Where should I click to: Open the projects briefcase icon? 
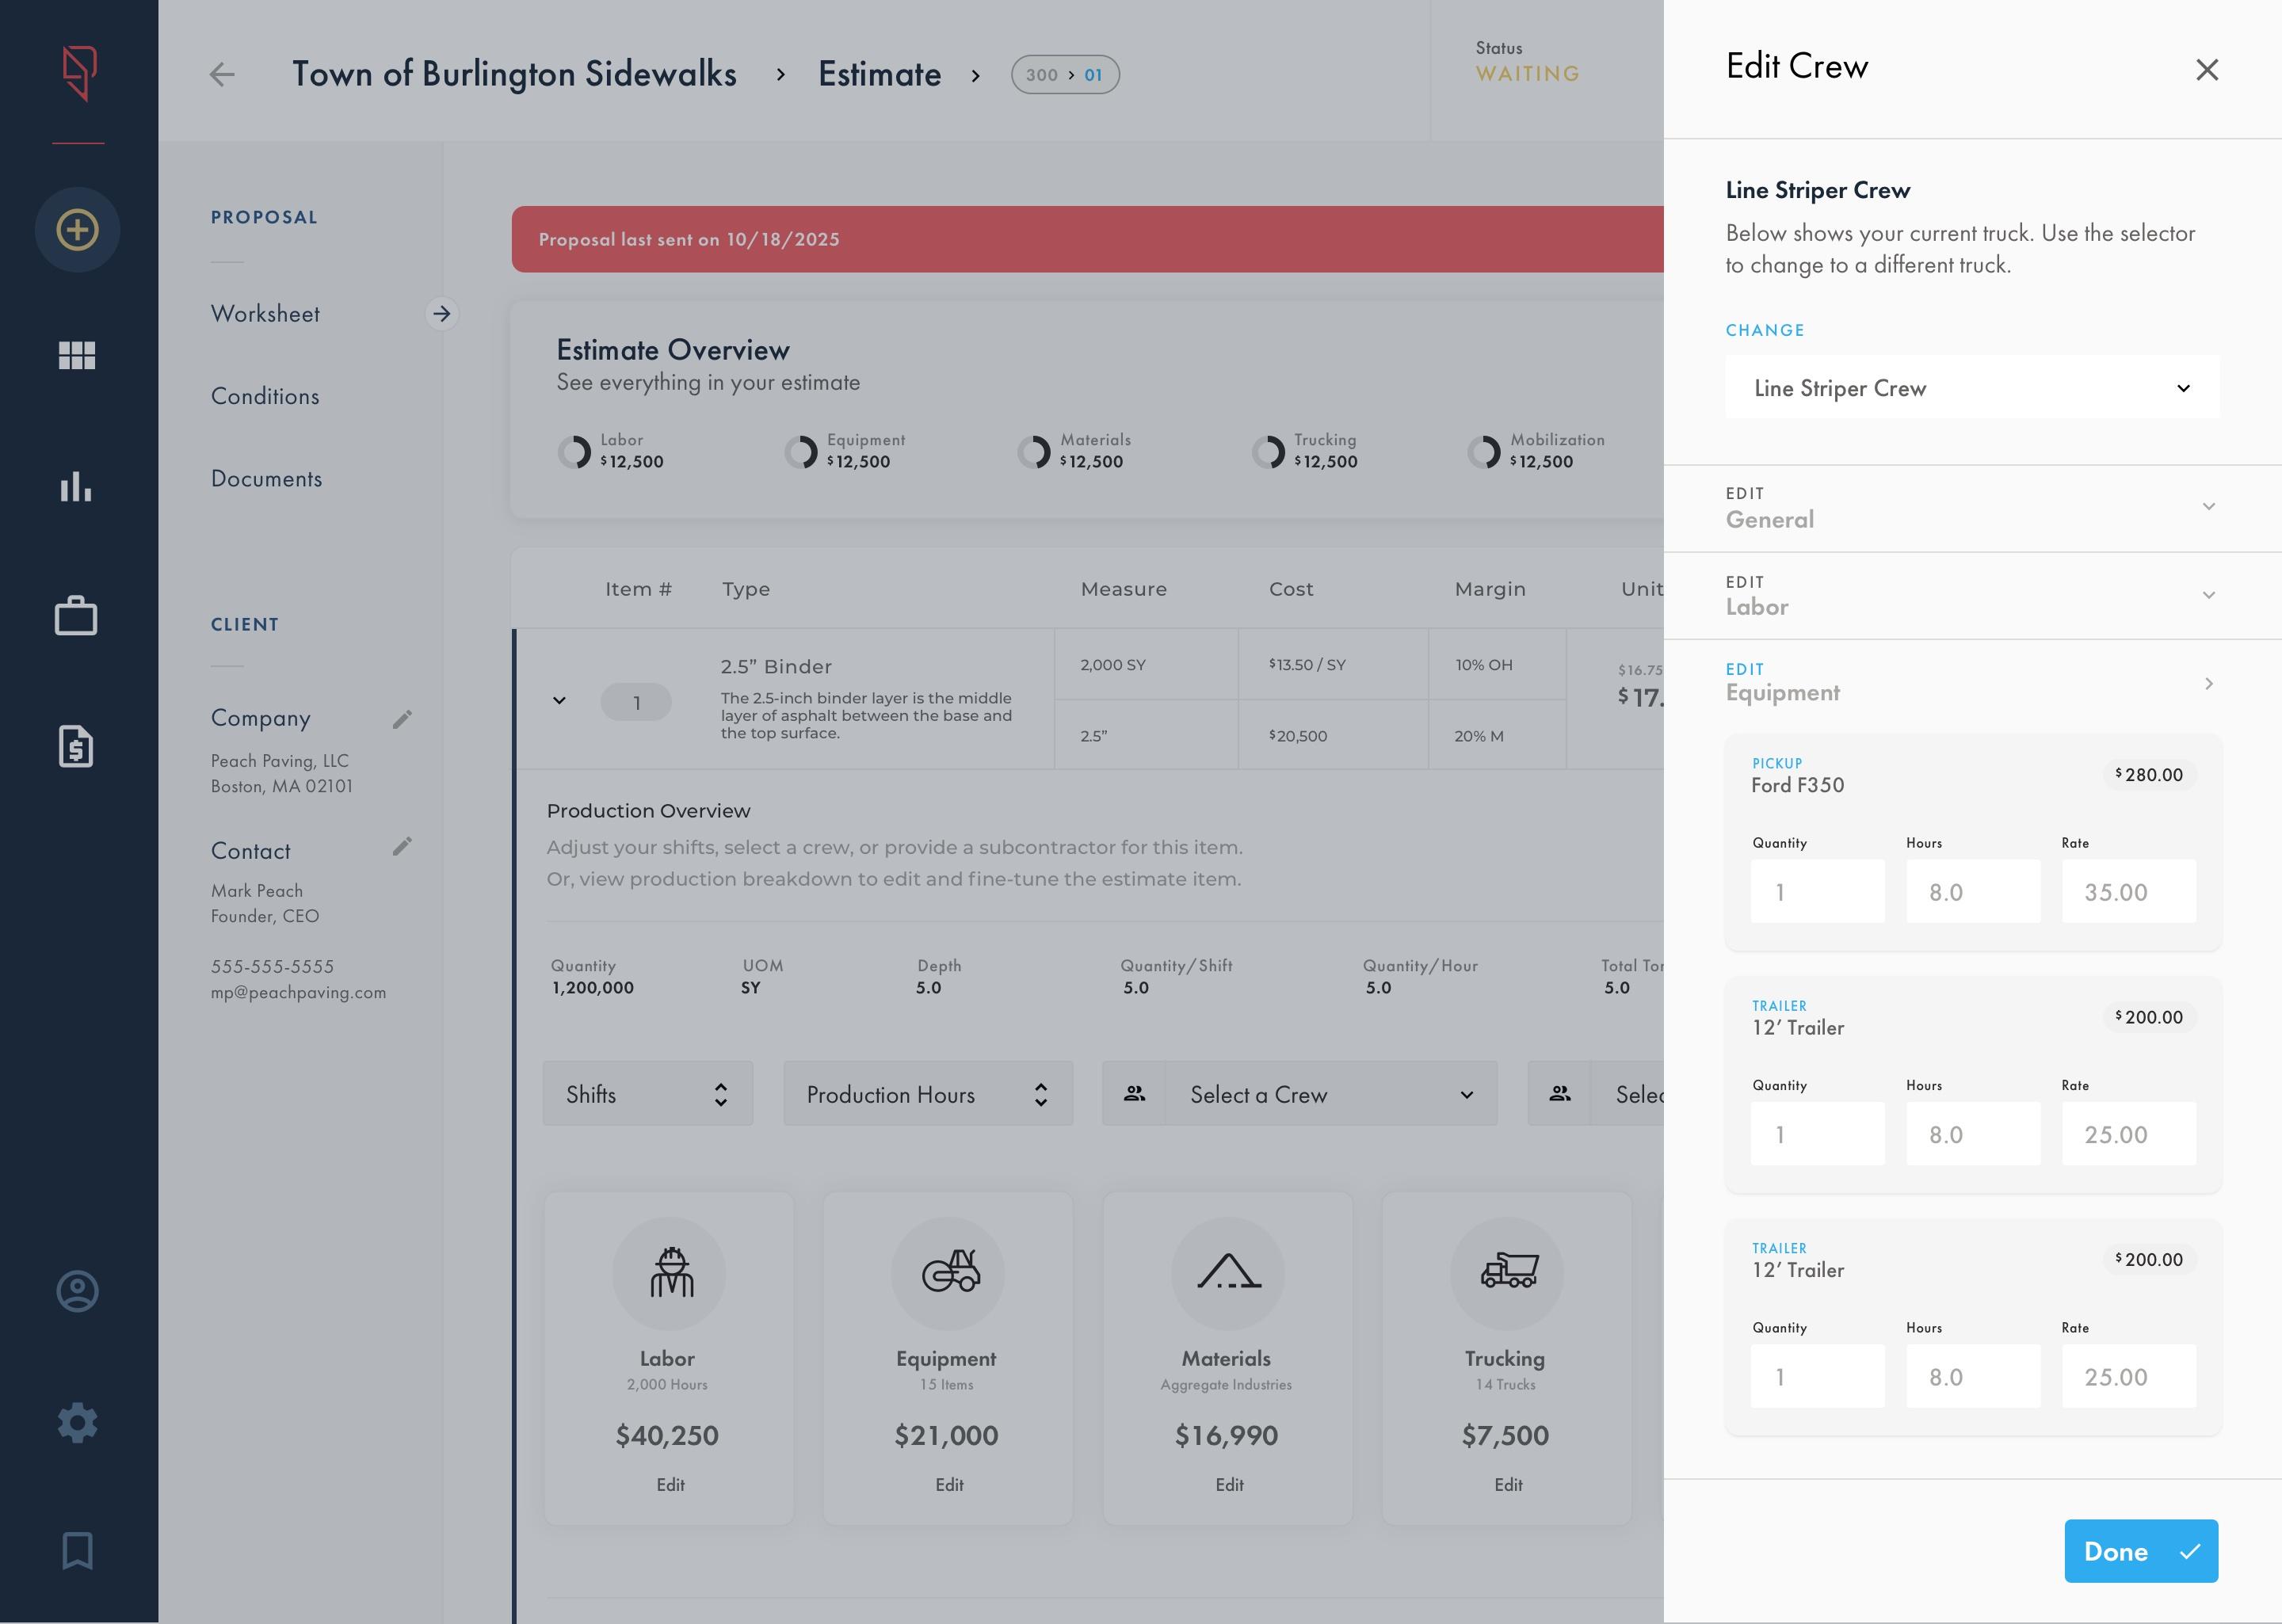[x=77, y=616]
